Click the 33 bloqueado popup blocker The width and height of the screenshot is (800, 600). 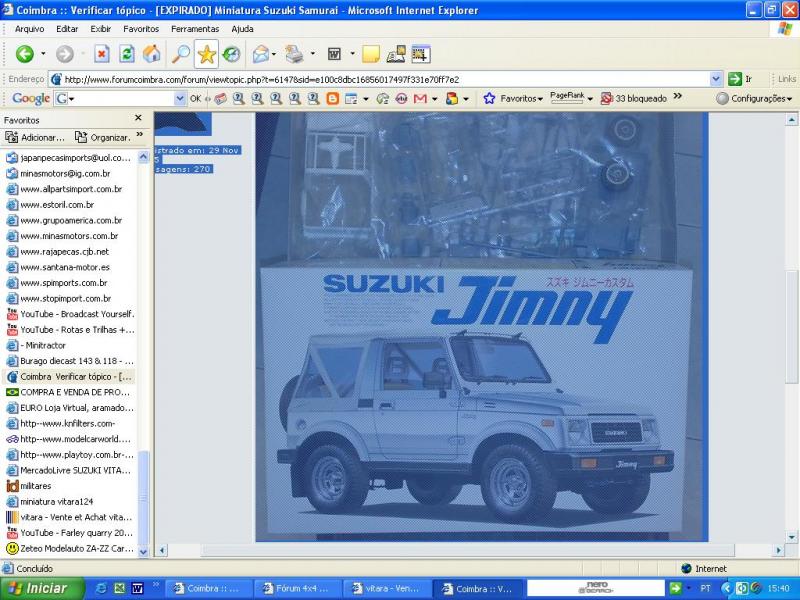coord(634,98)
